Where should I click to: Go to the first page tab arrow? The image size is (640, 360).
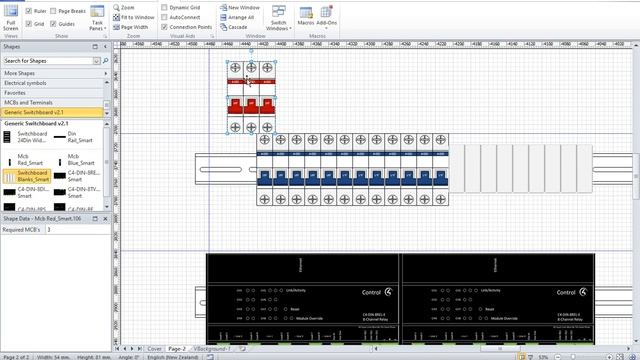117,349
